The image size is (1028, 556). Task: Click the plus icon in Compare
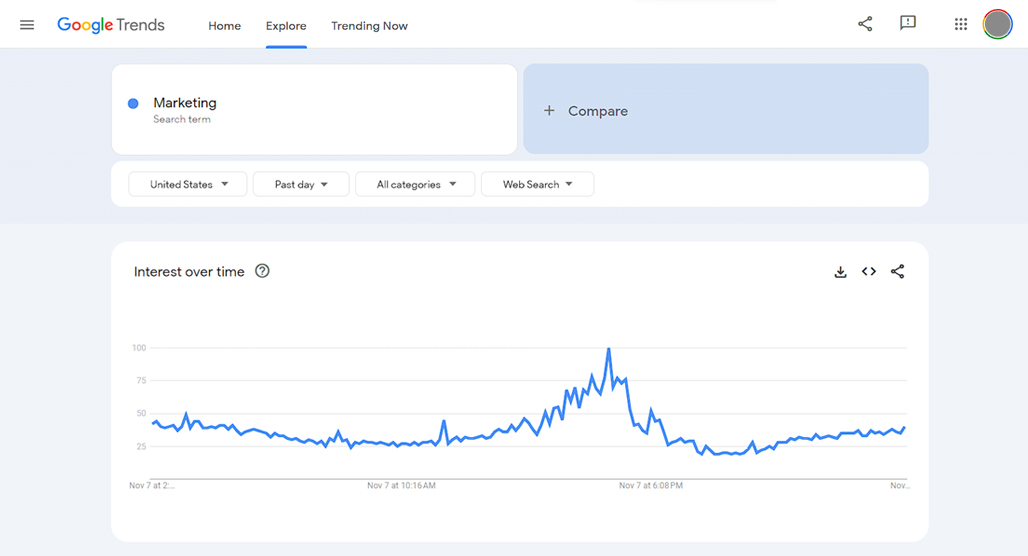pos(549,111)
